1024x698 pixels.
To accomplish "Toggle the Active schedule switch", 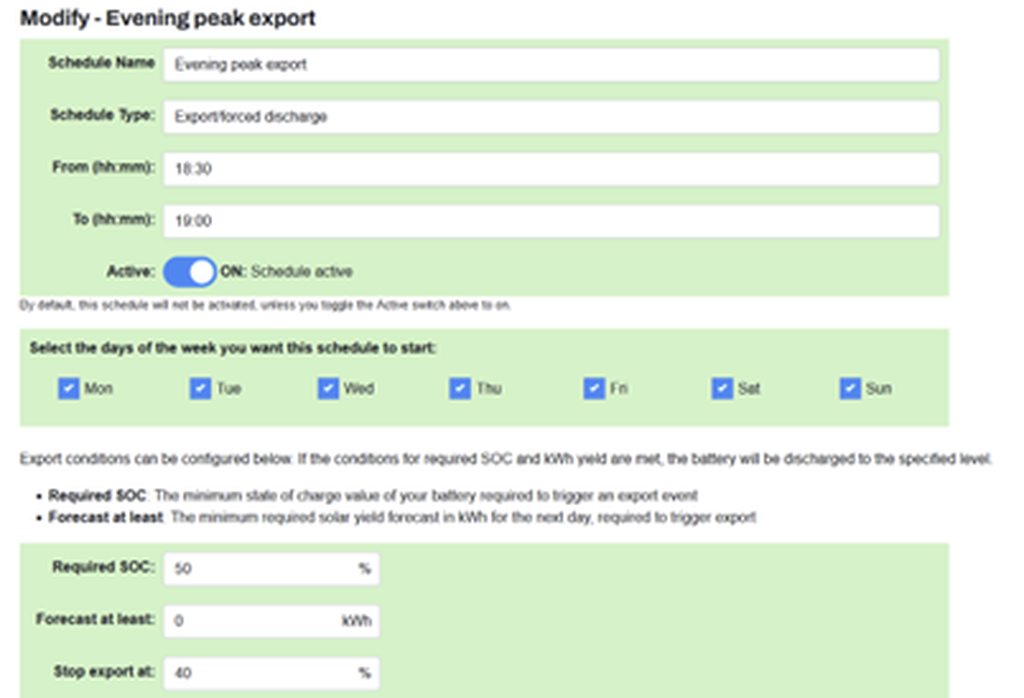I will [x=189, y=271].
